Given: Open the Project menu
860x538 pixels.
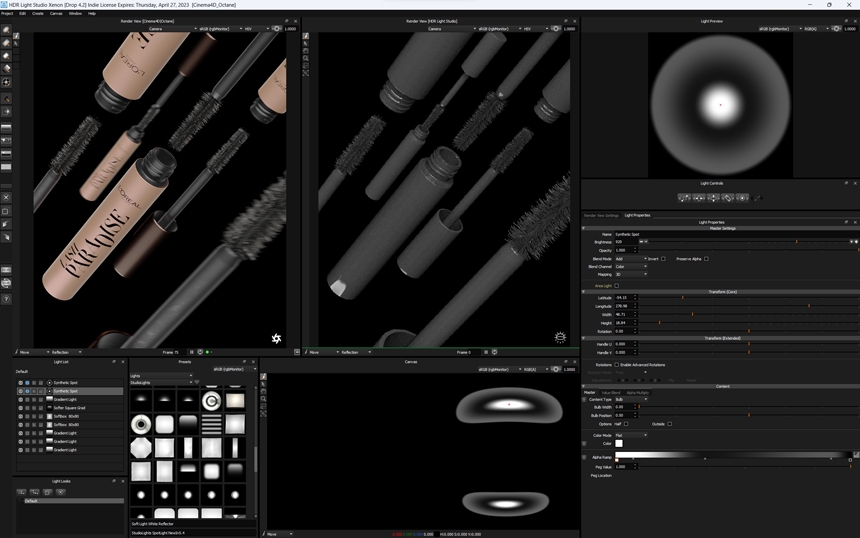Looking at the screenshot, I should pos(7,13).
